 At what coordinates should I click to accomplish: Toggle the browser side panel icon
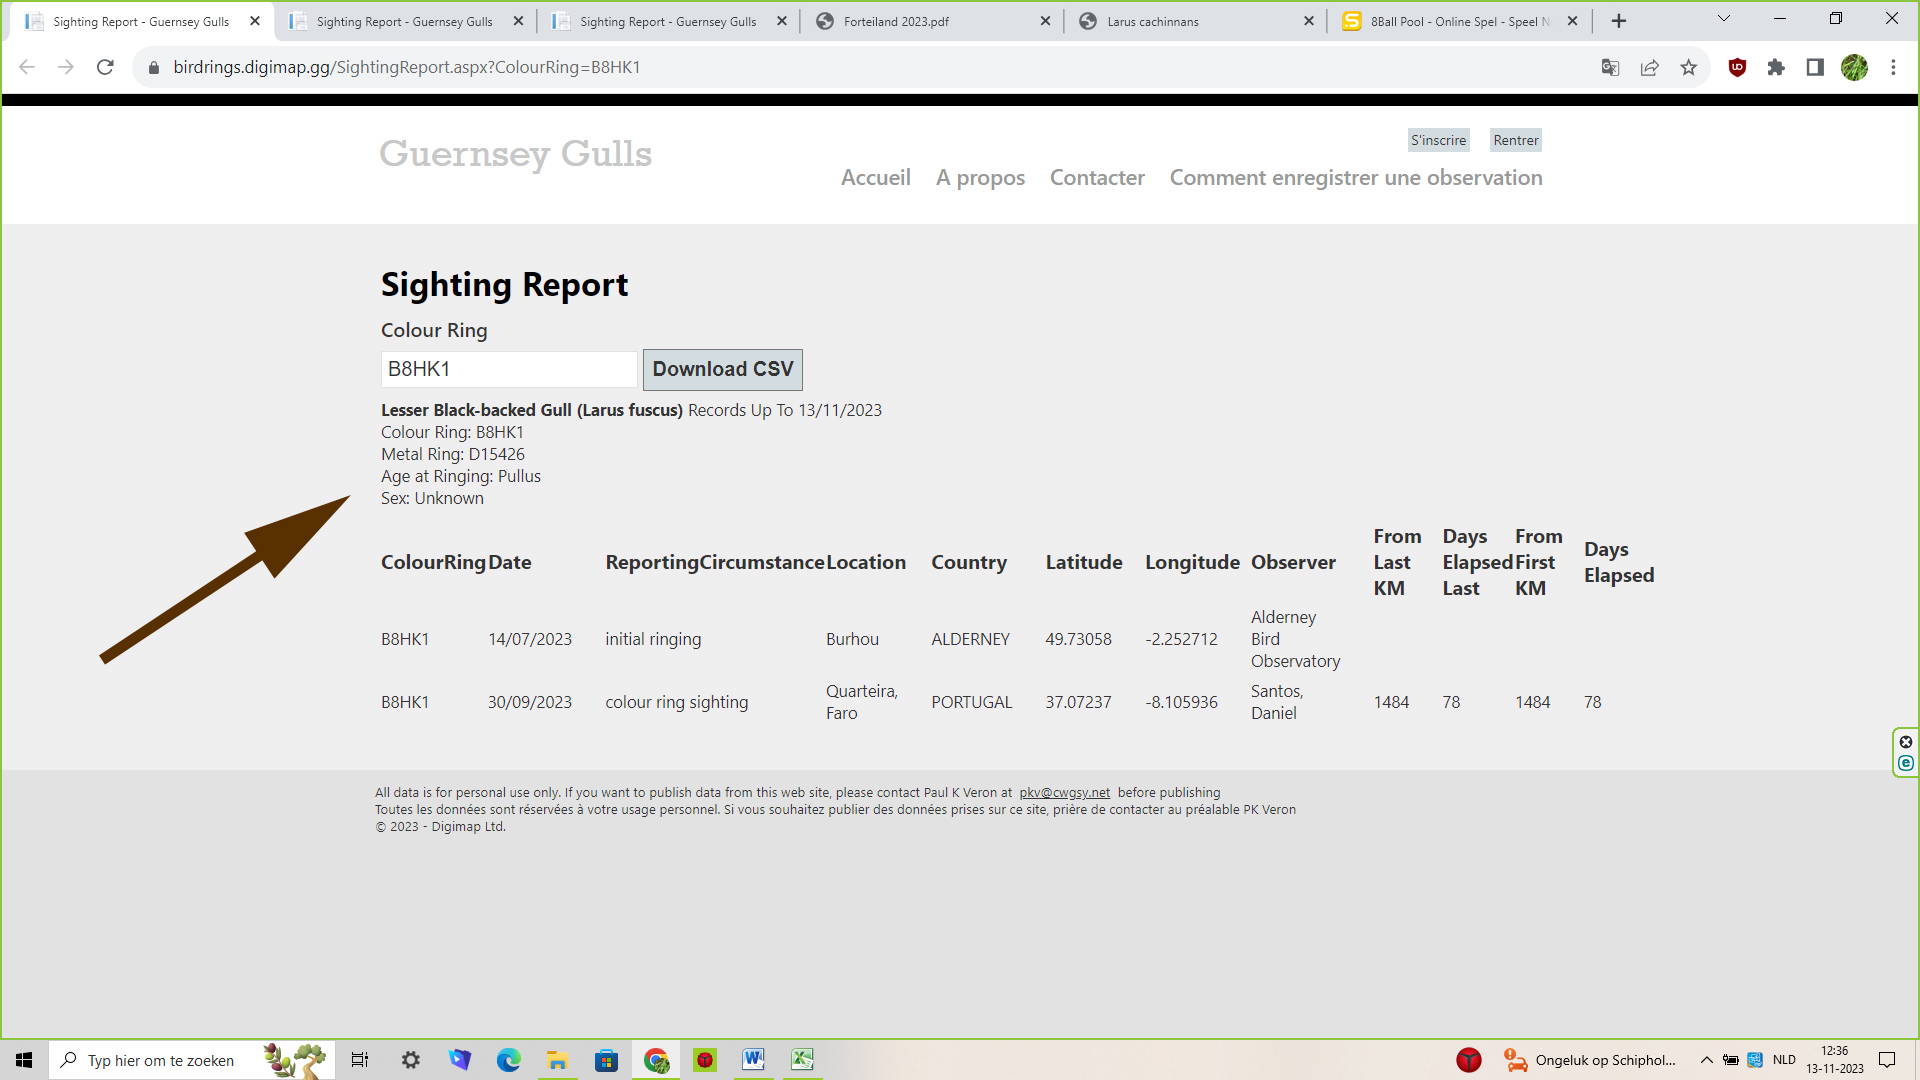[x=1815, y=67]
